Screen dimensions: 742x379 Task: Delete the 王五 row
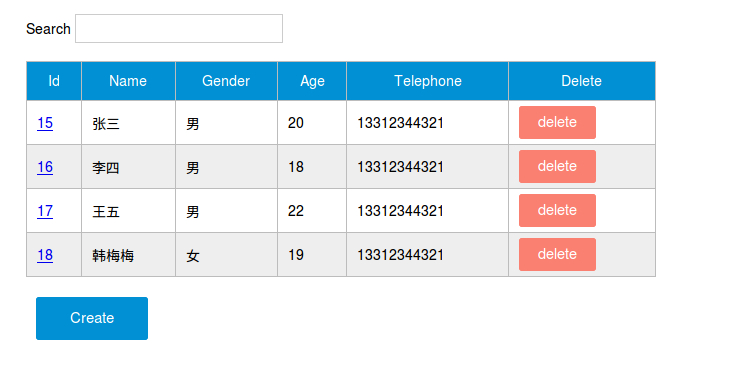pyautogui.click(x=557, y=211)
